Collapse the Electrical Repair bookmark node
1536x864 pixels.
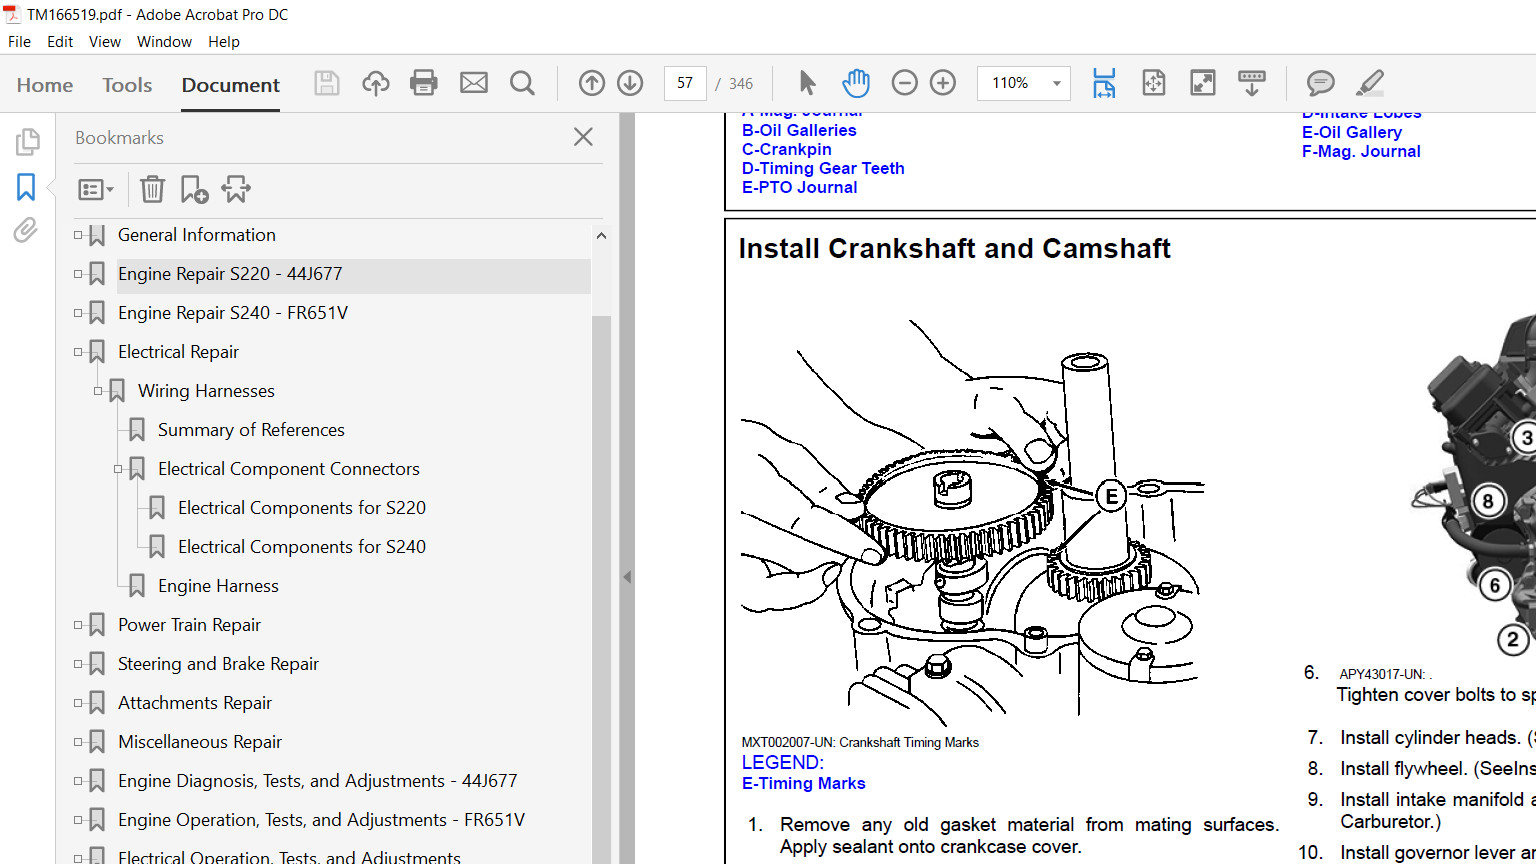click(x=78, y=352)
